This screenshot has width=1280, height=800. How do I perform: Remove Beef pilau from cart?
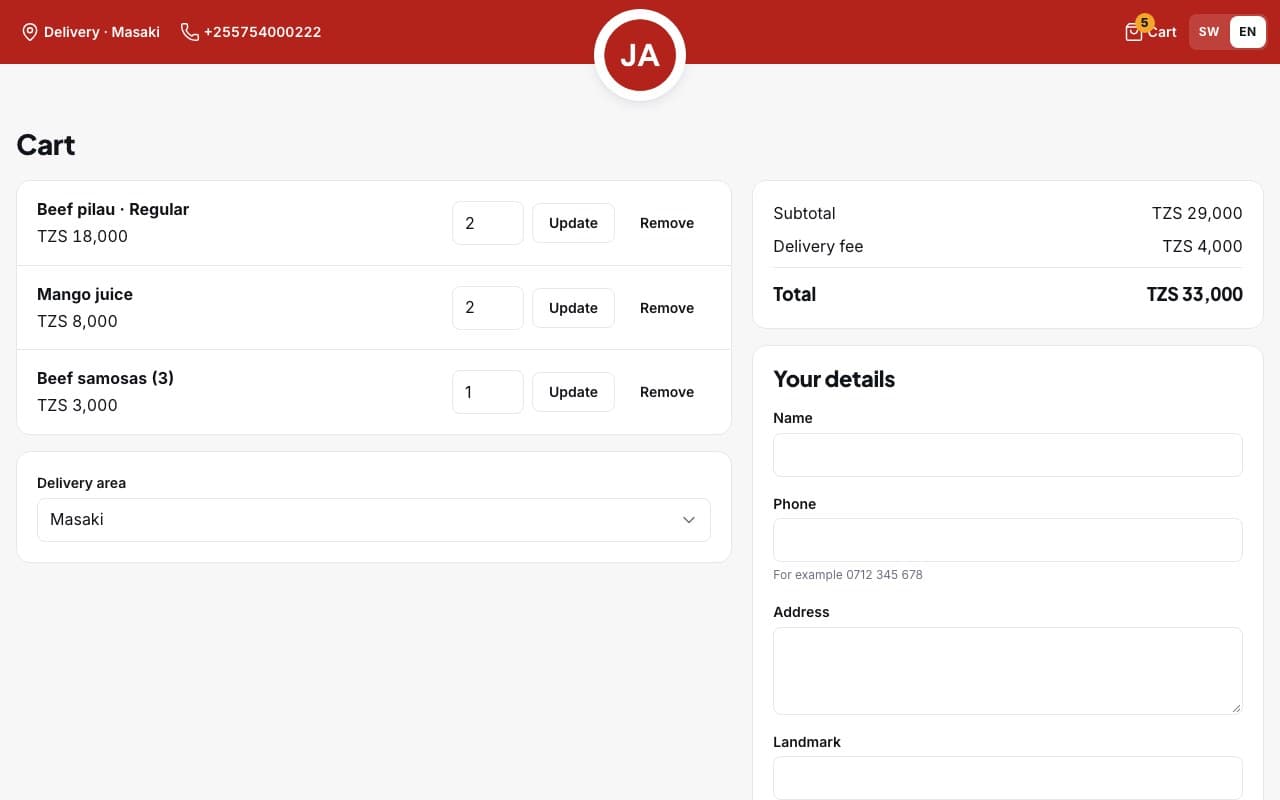coord(667,223)
